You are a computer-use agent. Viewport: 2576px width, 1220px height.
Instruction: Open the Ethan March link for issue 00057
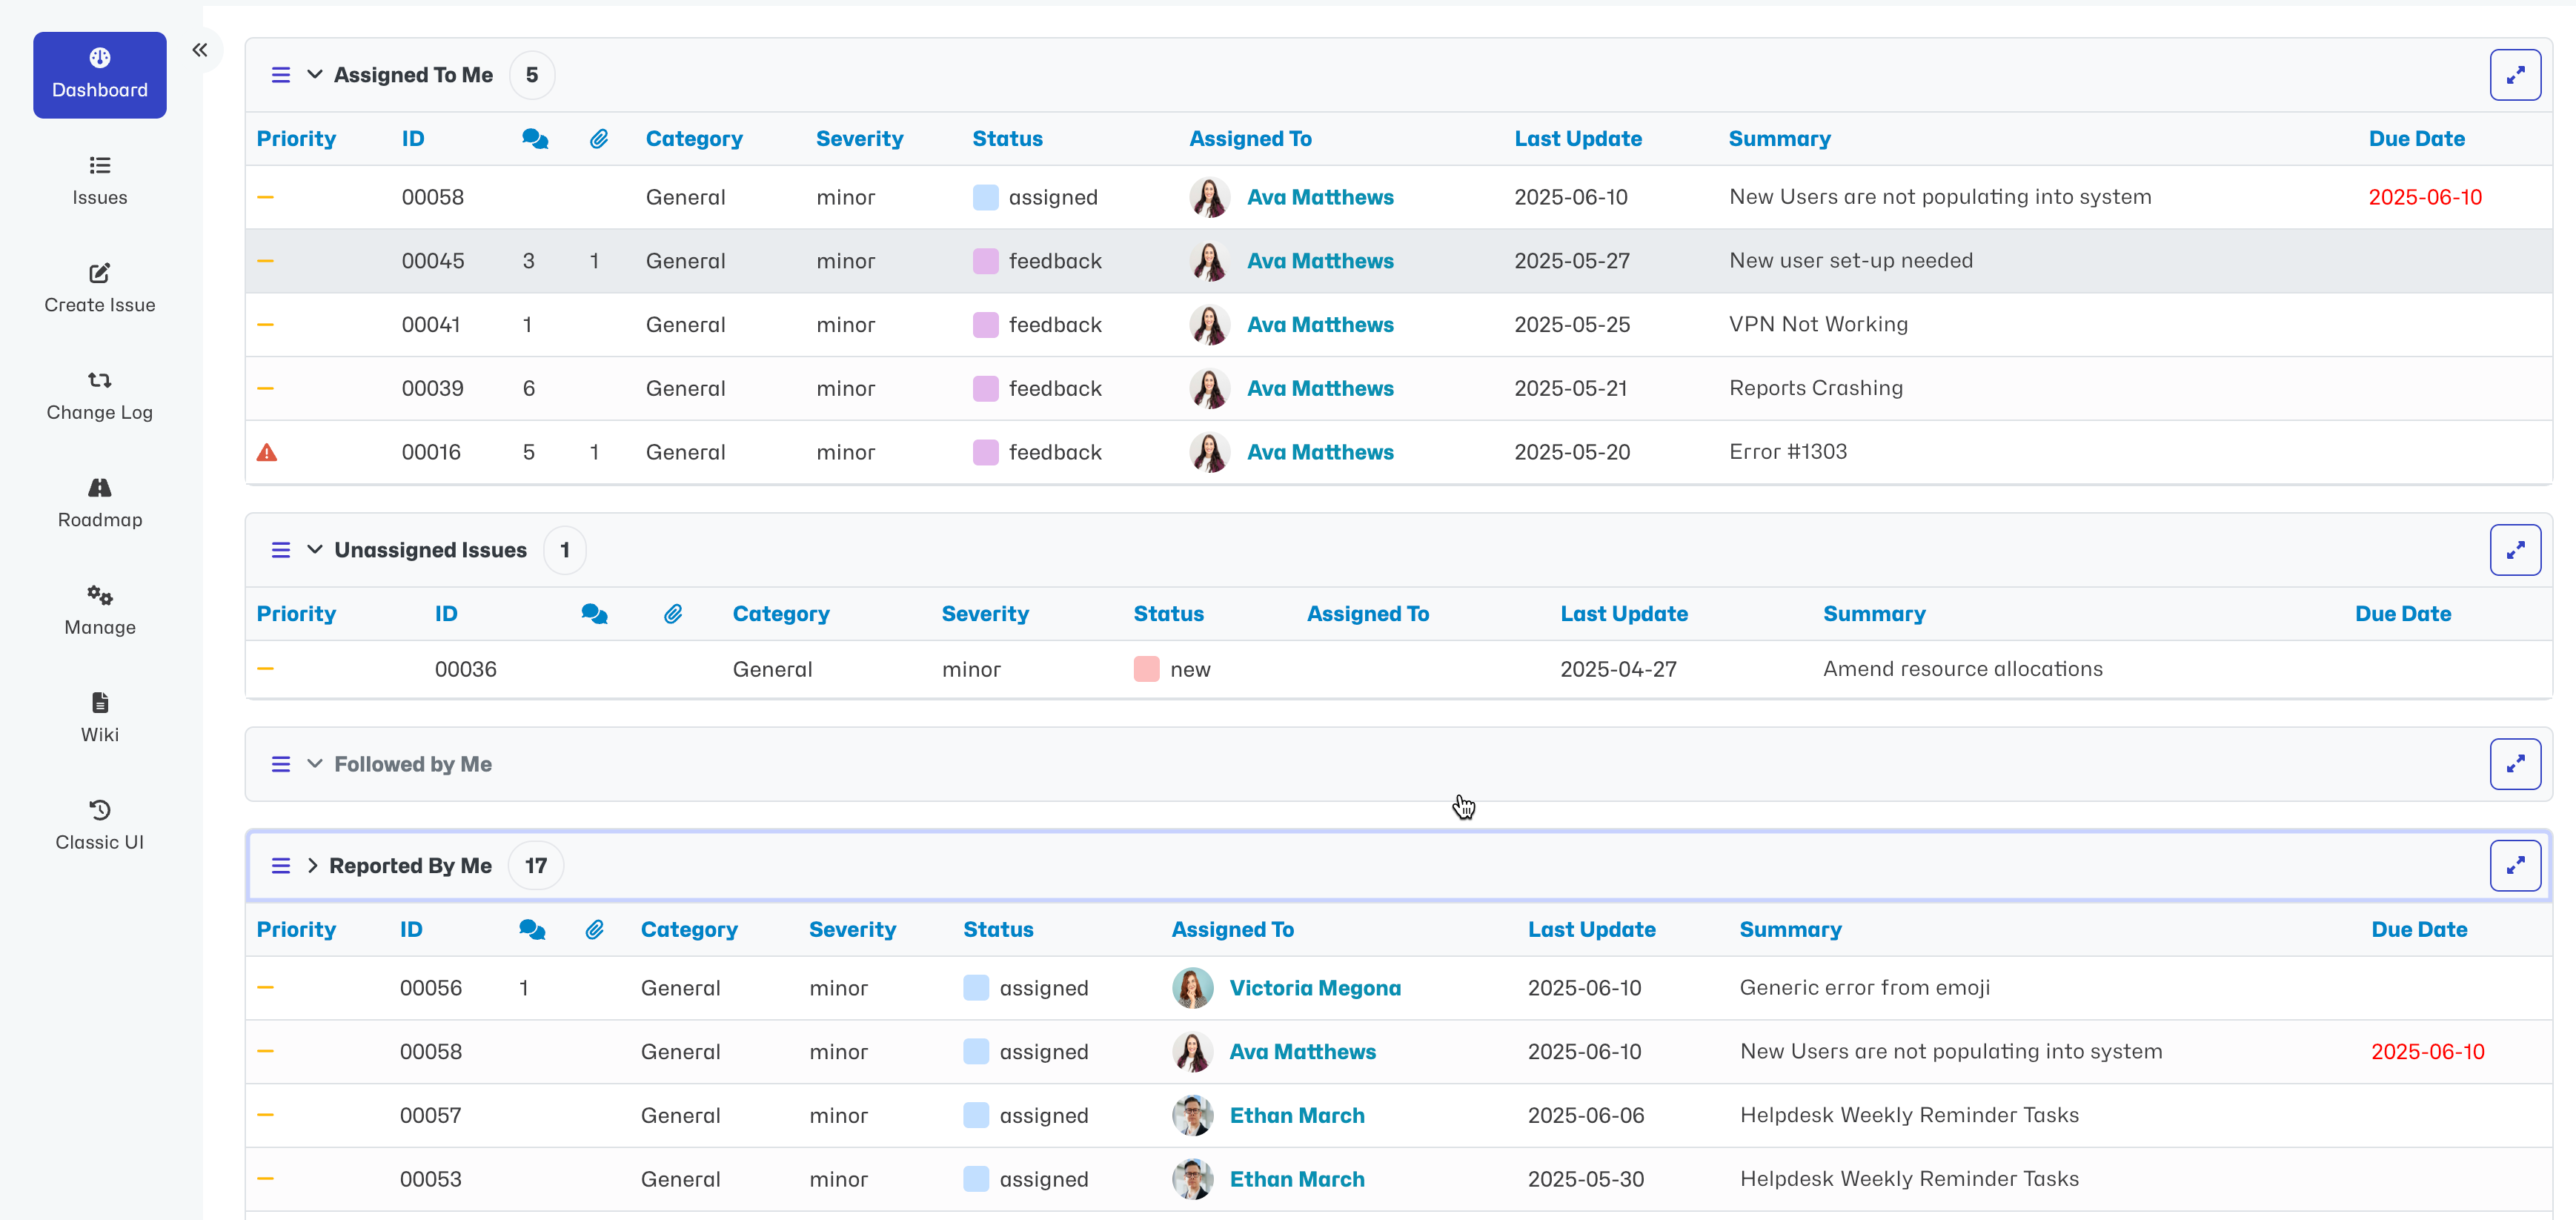point(1296,1116)
